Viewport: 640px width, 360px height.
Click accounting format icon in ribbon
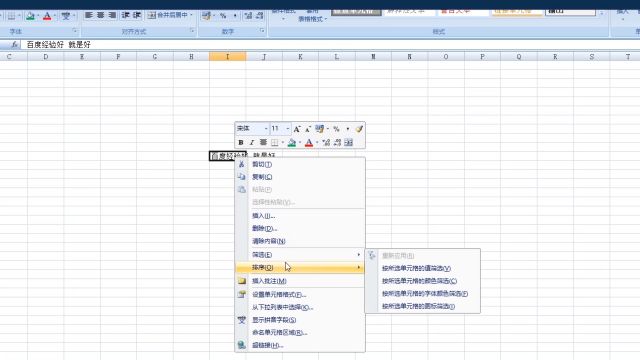point(206,16)
